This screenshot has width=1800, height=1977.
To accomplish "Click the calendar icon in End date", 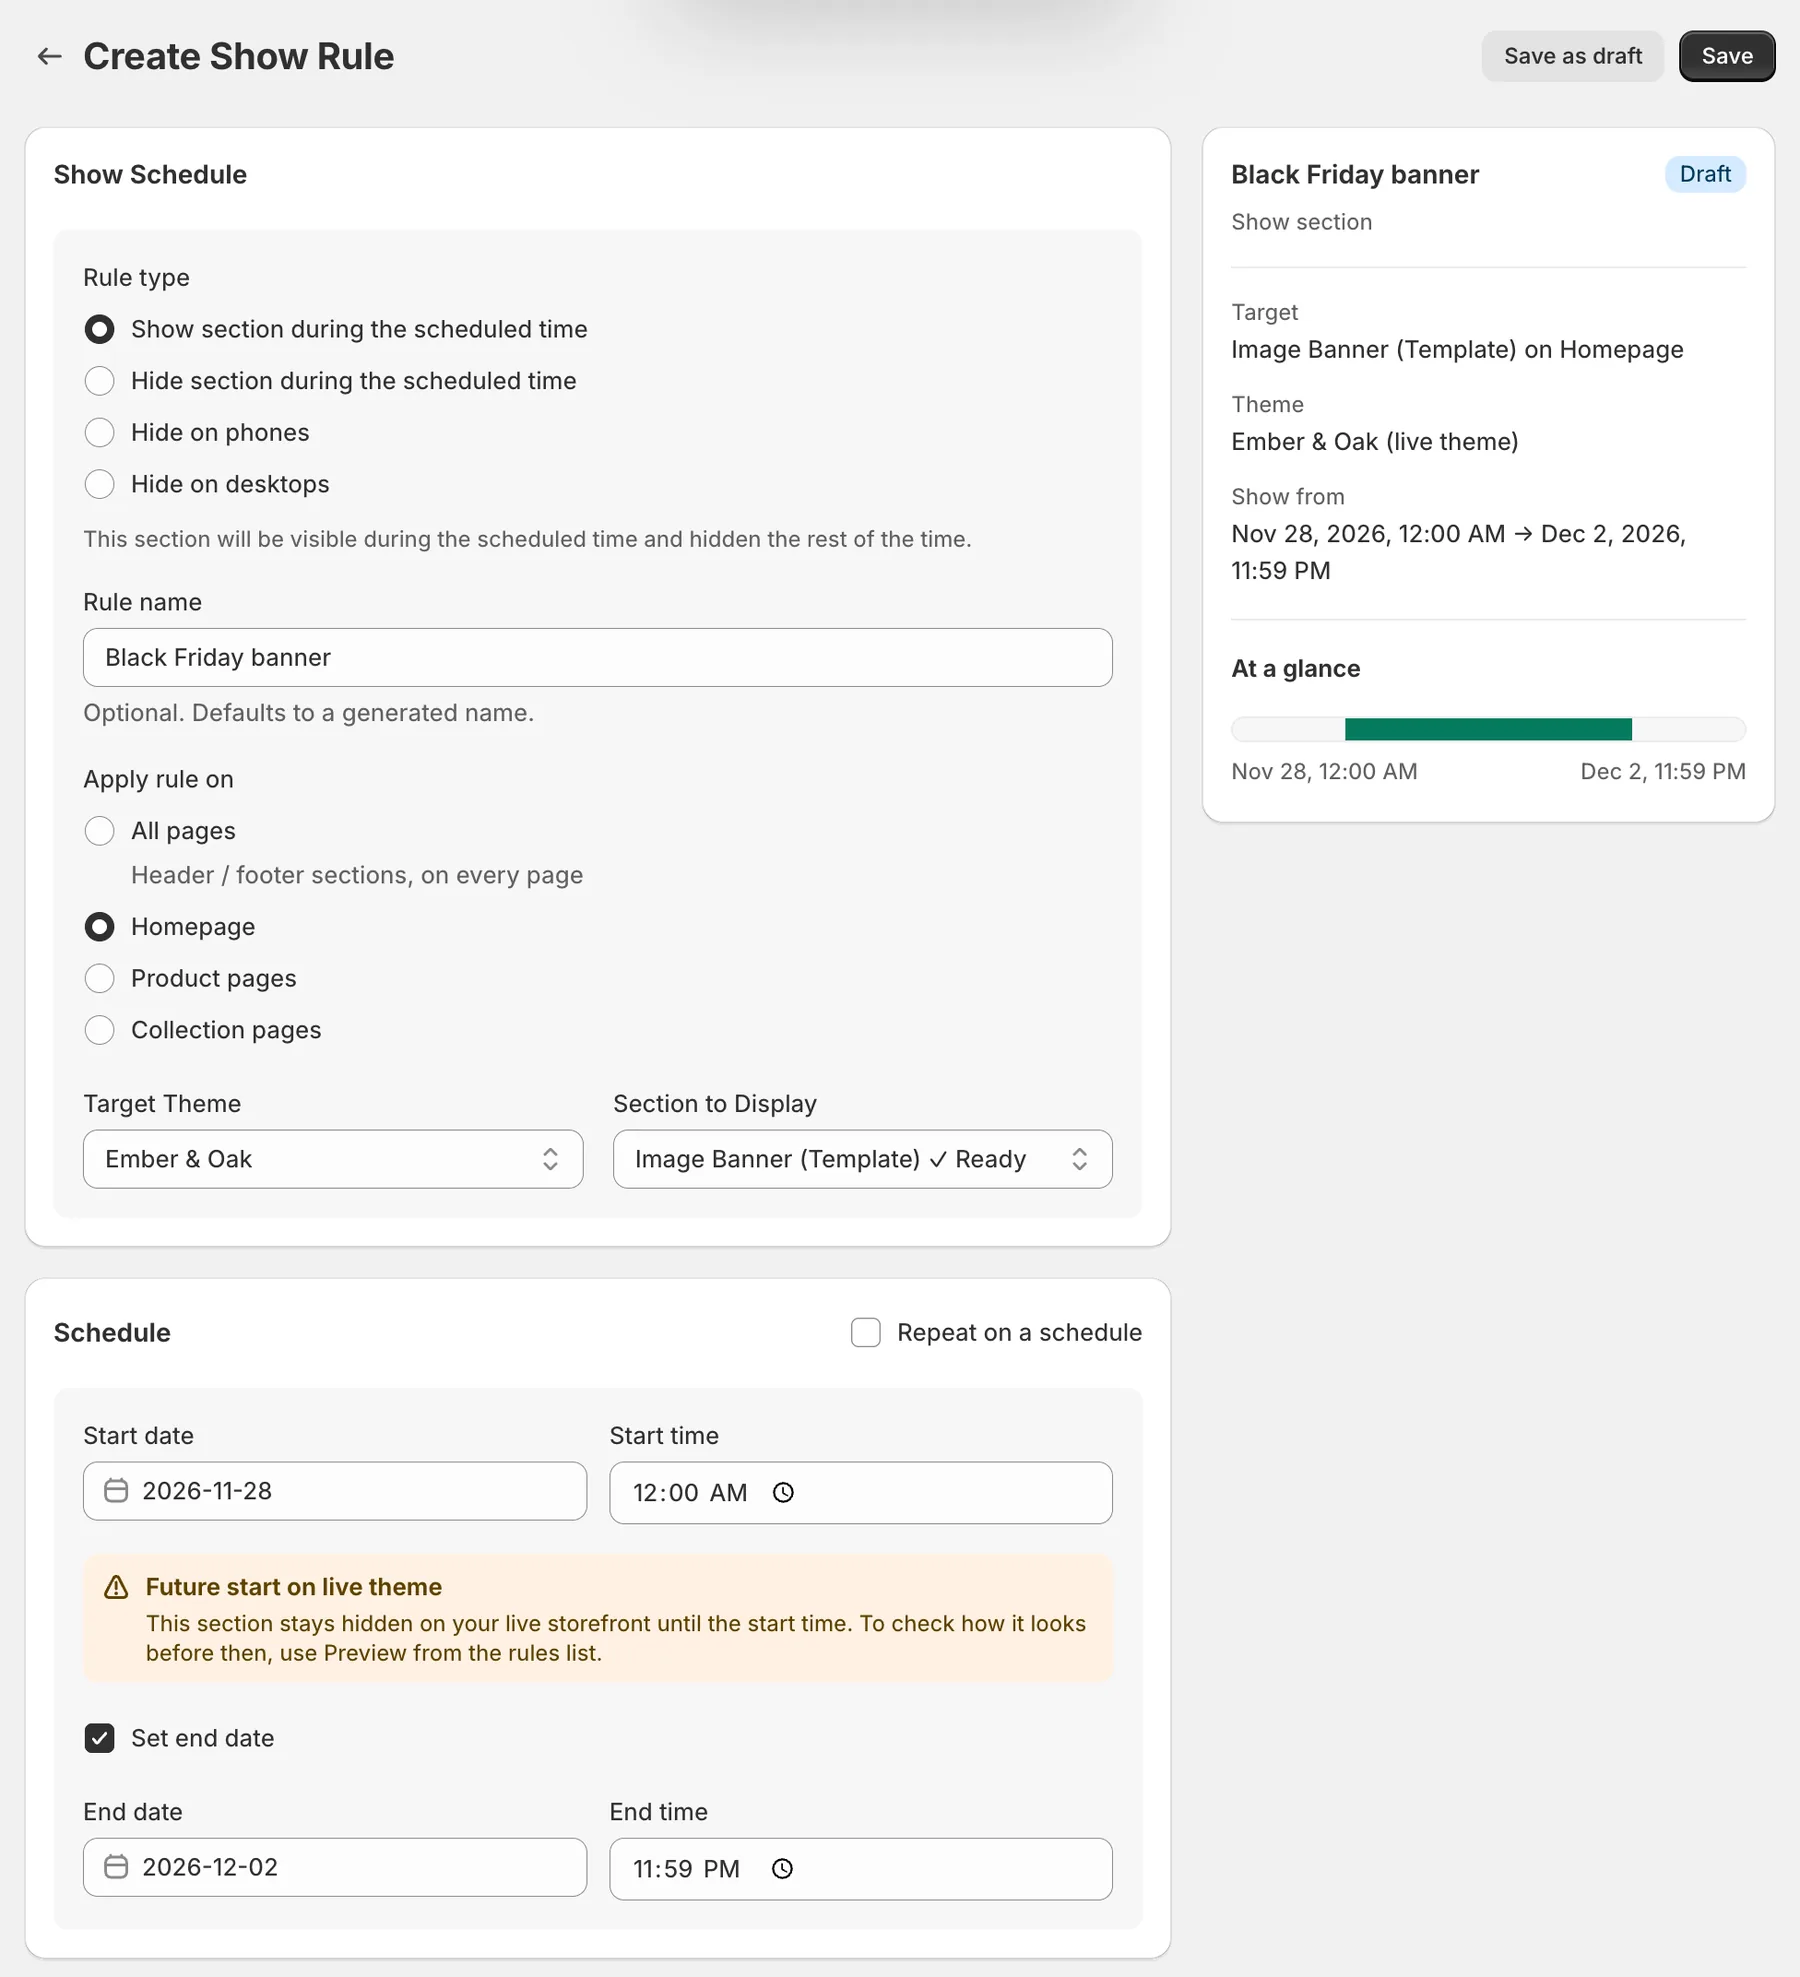I will (116, 1867).
